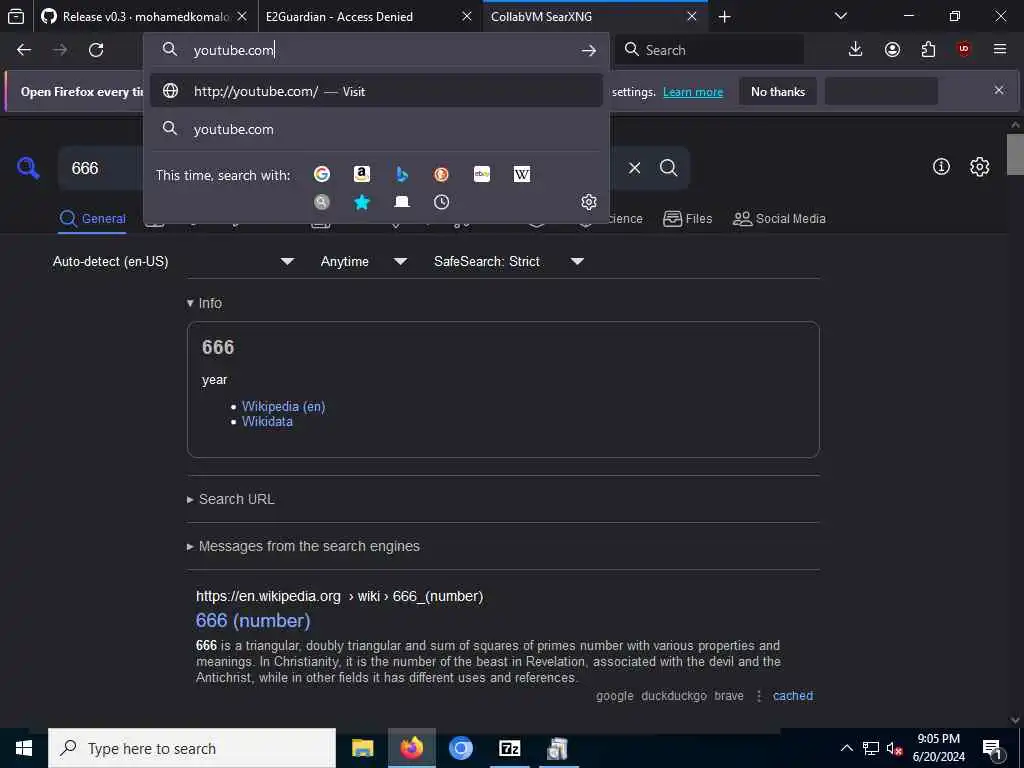Open the Anytime time range dropdown
This screenshot has height=768, width=1024.
pyautogui.click(x=364, y=261)
